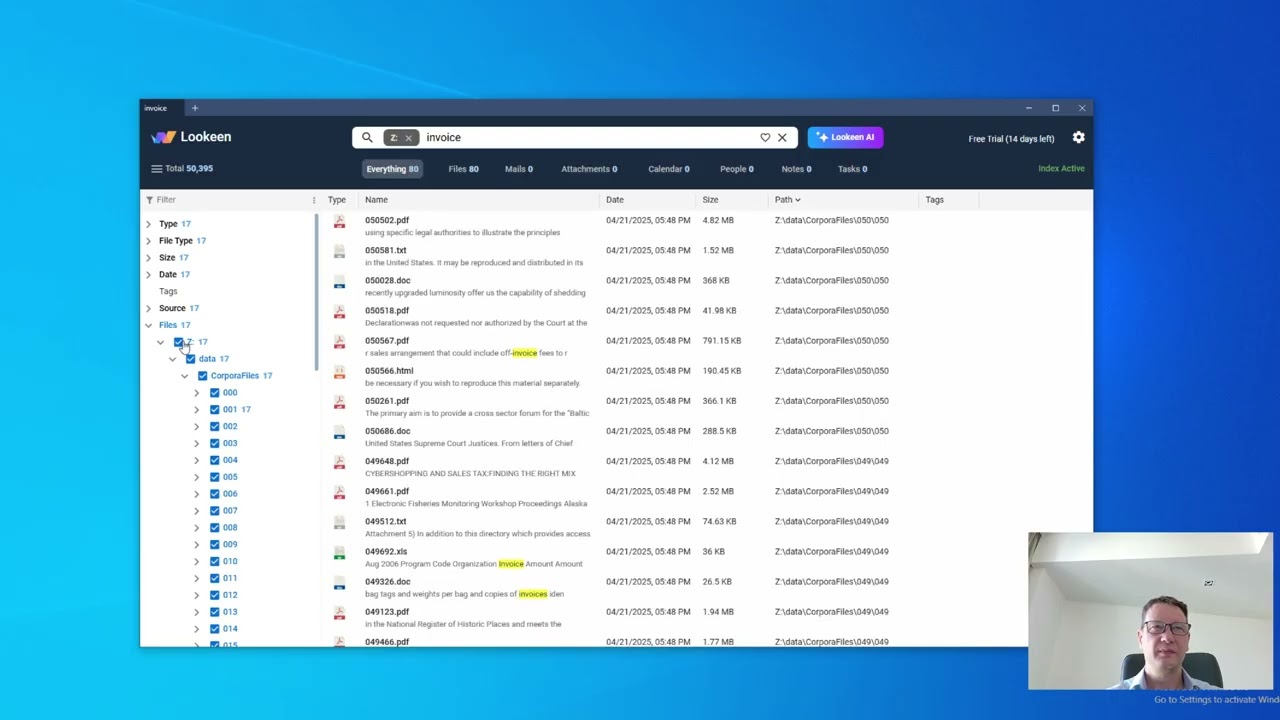This screenshot has width=1280, height=720.
Task: Click PDF icon of 050261.pdf
Action: pyautogui.click(x=339, y=402)
